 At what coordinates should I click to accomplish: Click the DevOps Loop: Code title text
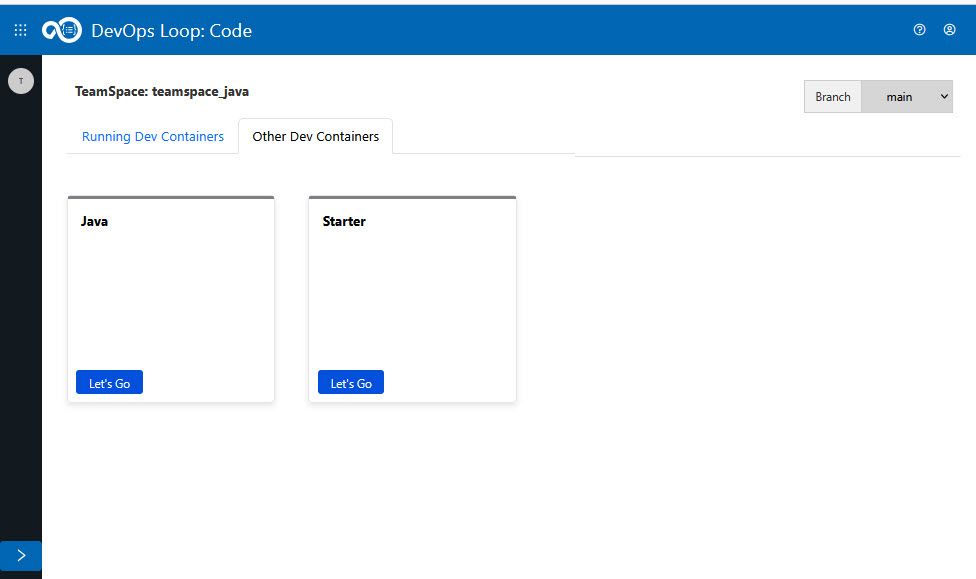pos(171,31)
